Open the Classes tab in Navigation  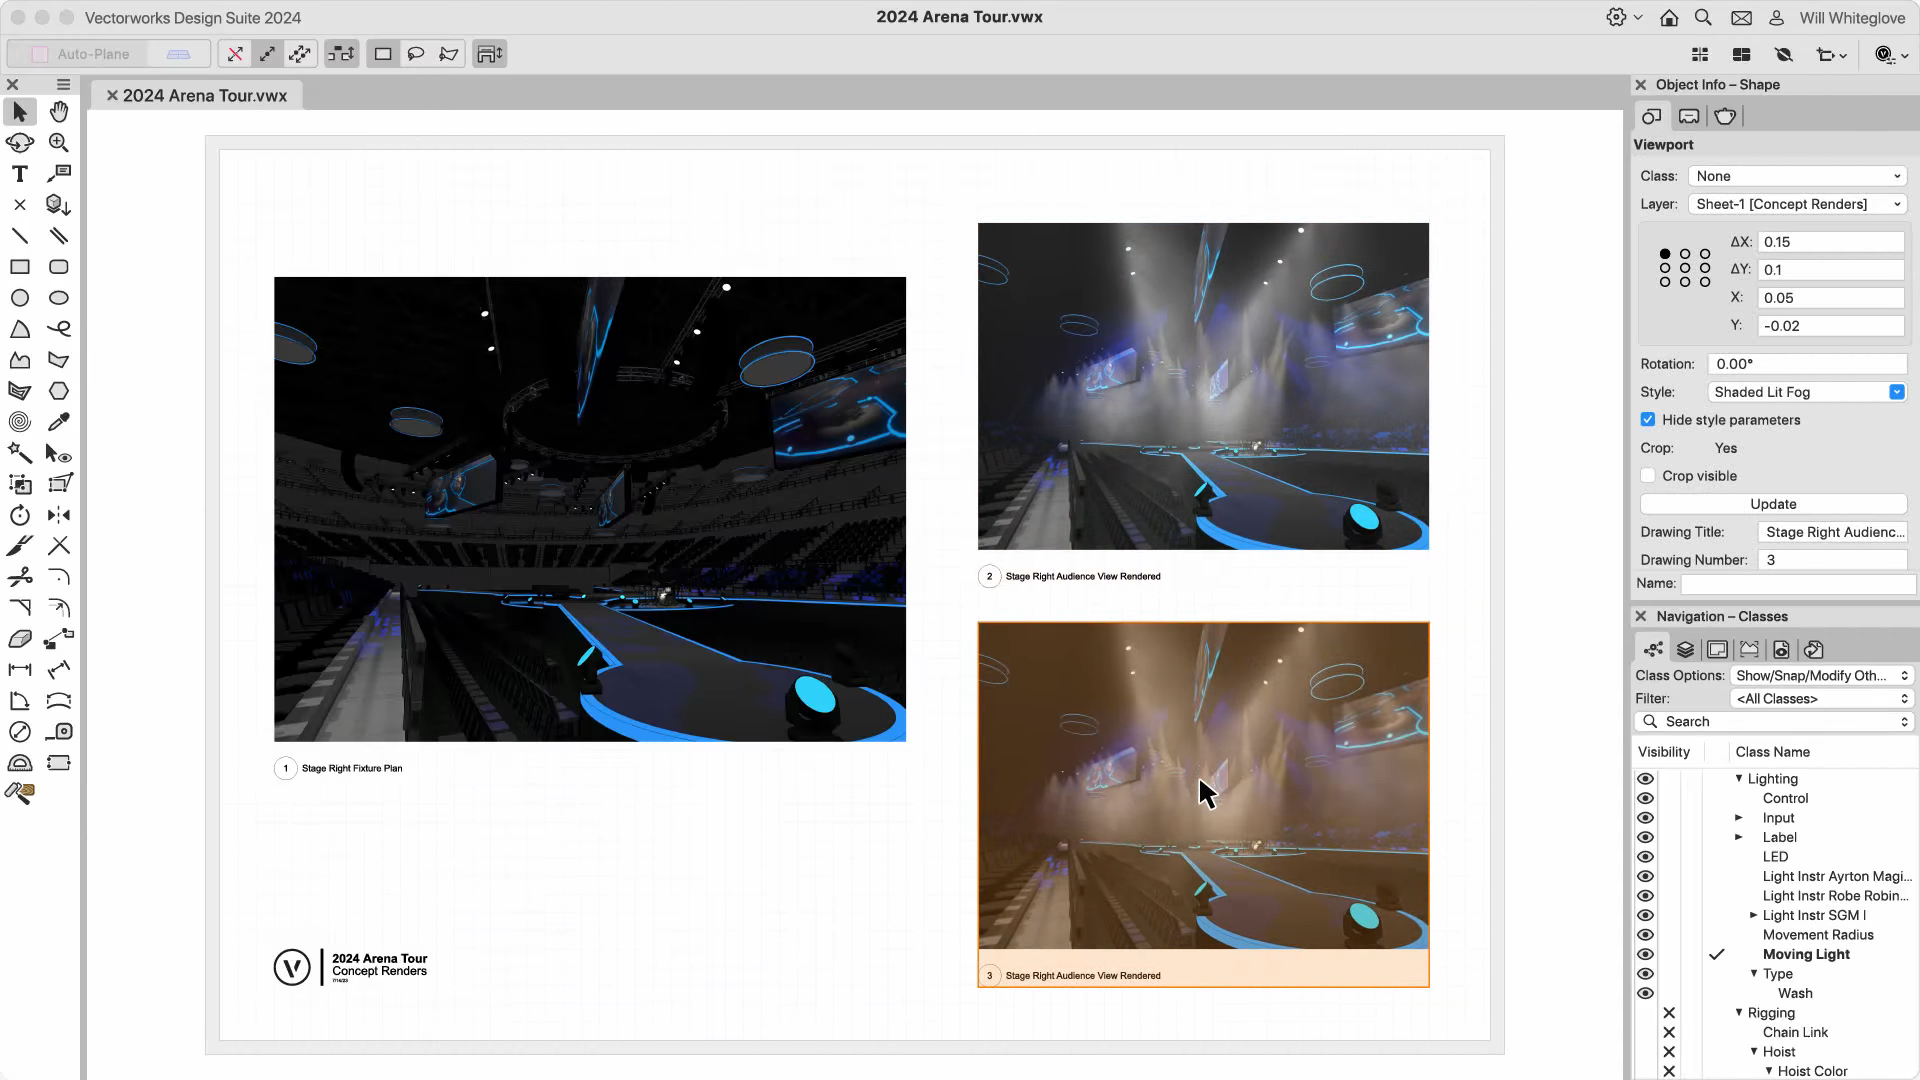(1653, 649)
